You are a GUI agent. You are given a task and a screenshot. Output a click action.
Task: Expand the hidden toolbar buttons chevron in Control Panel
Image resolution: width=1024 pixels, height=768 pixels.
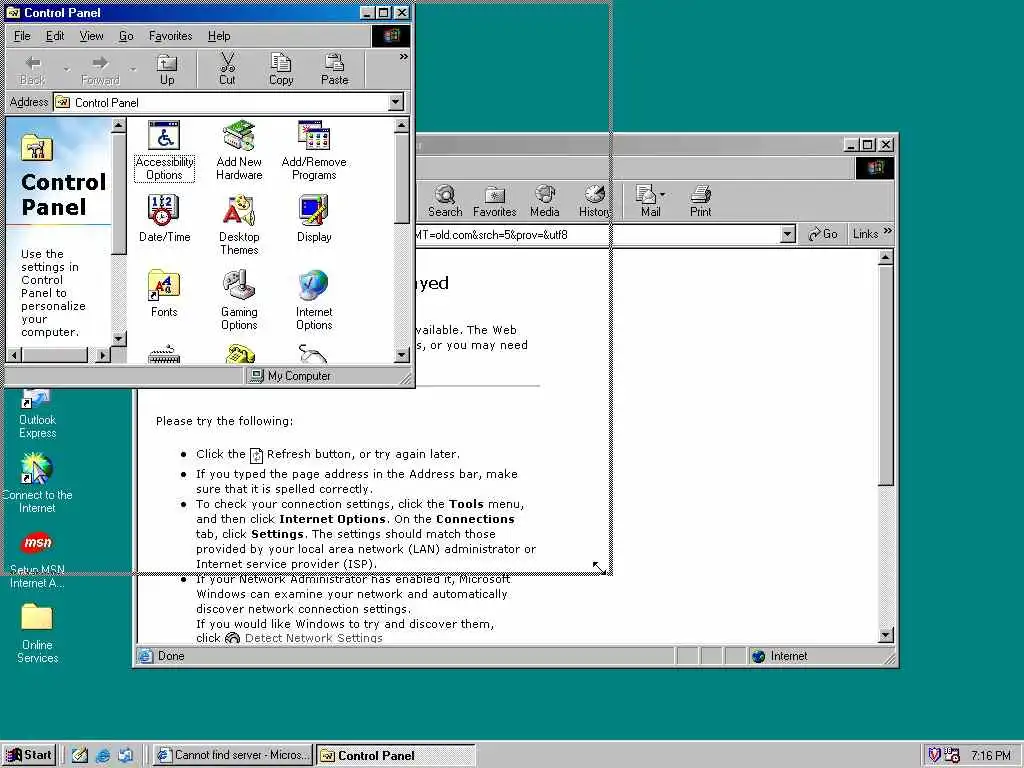[x=404, y=57]
